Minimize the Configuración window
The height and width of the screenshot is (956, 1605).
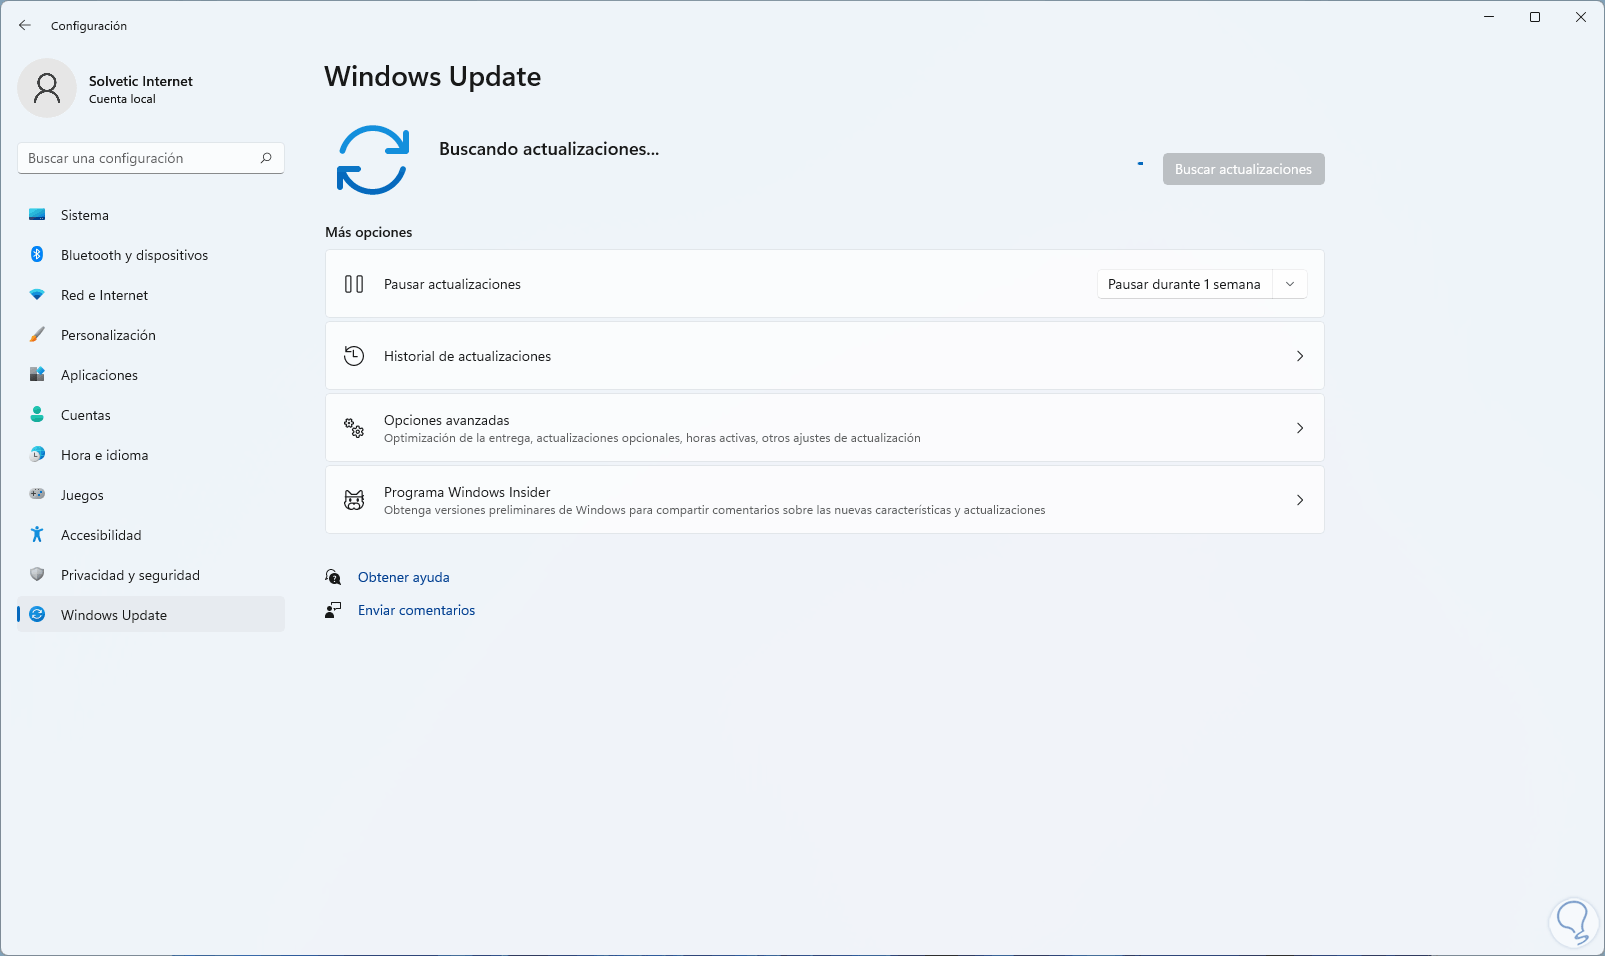pyautogui.click(x=1489, y=17)
